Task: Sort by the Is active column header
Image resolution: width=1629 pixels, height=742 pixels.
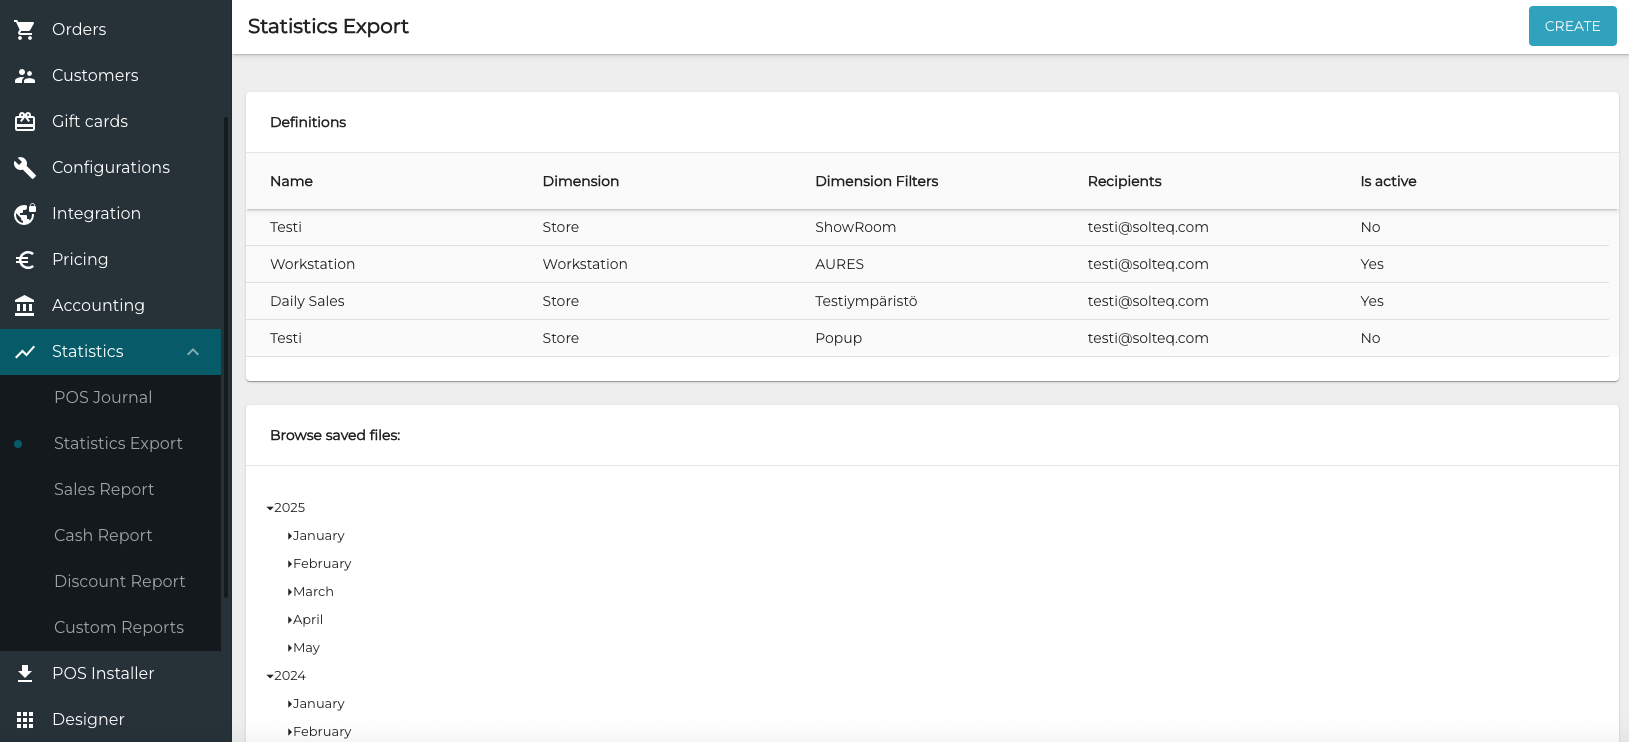Action: coord(1388,181)
